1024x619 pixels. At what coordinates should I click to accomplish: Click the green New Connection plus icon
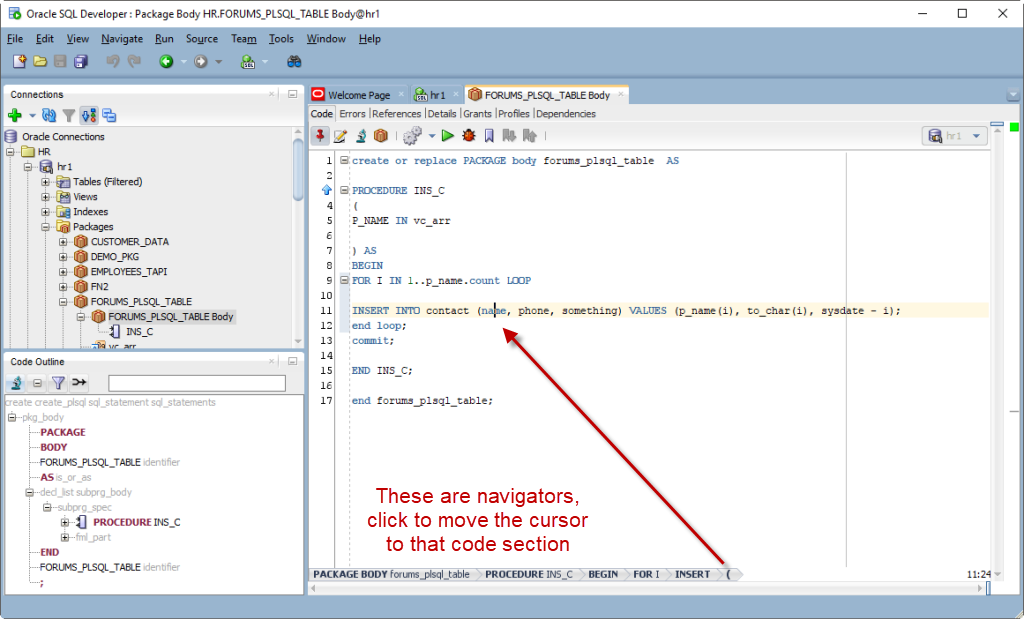(14, 116)
